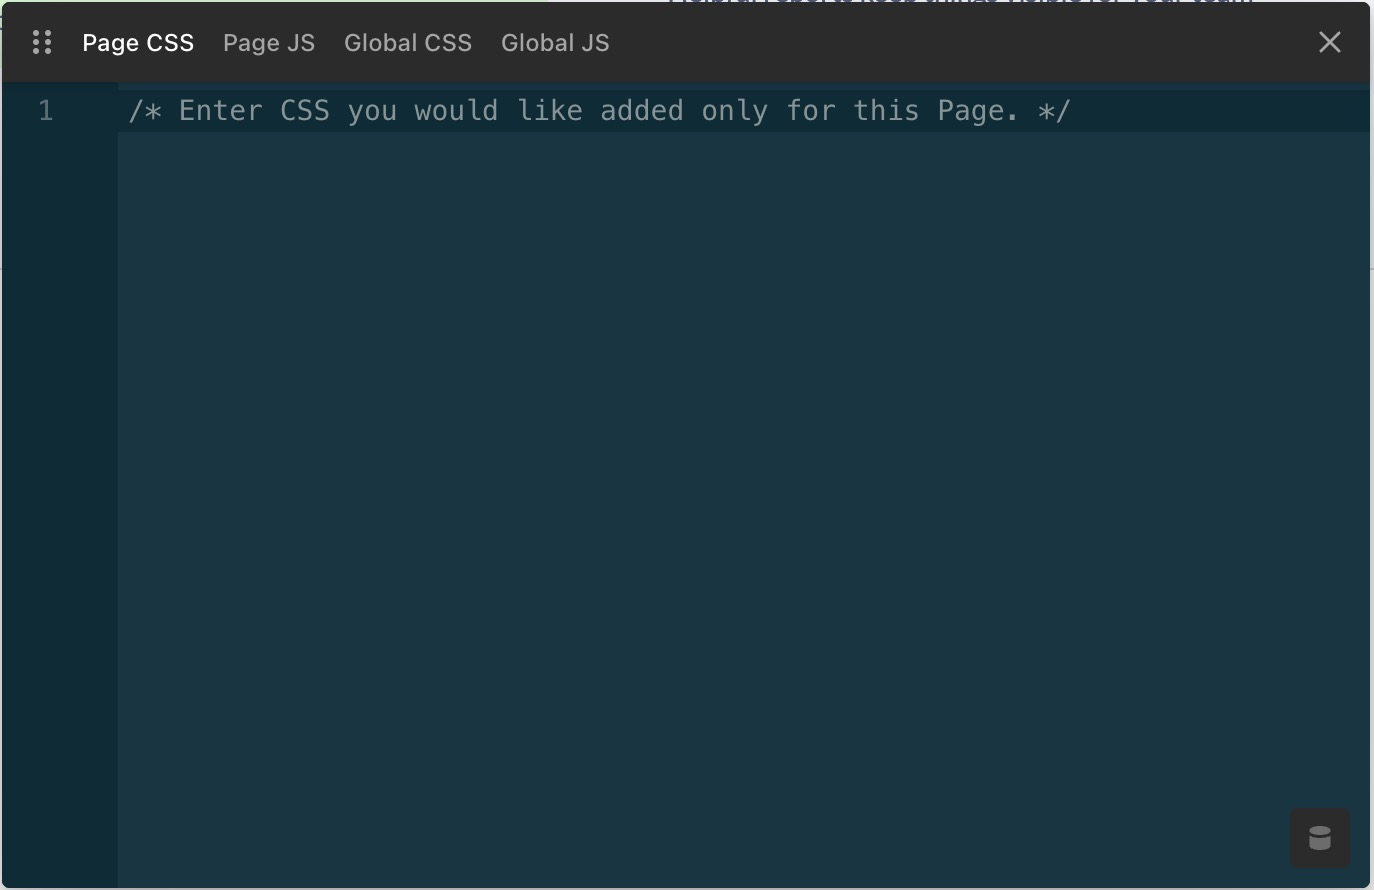1374x890 pixels.
Task: Go to the Global JS tab
Action: click(x=555, y=43)
